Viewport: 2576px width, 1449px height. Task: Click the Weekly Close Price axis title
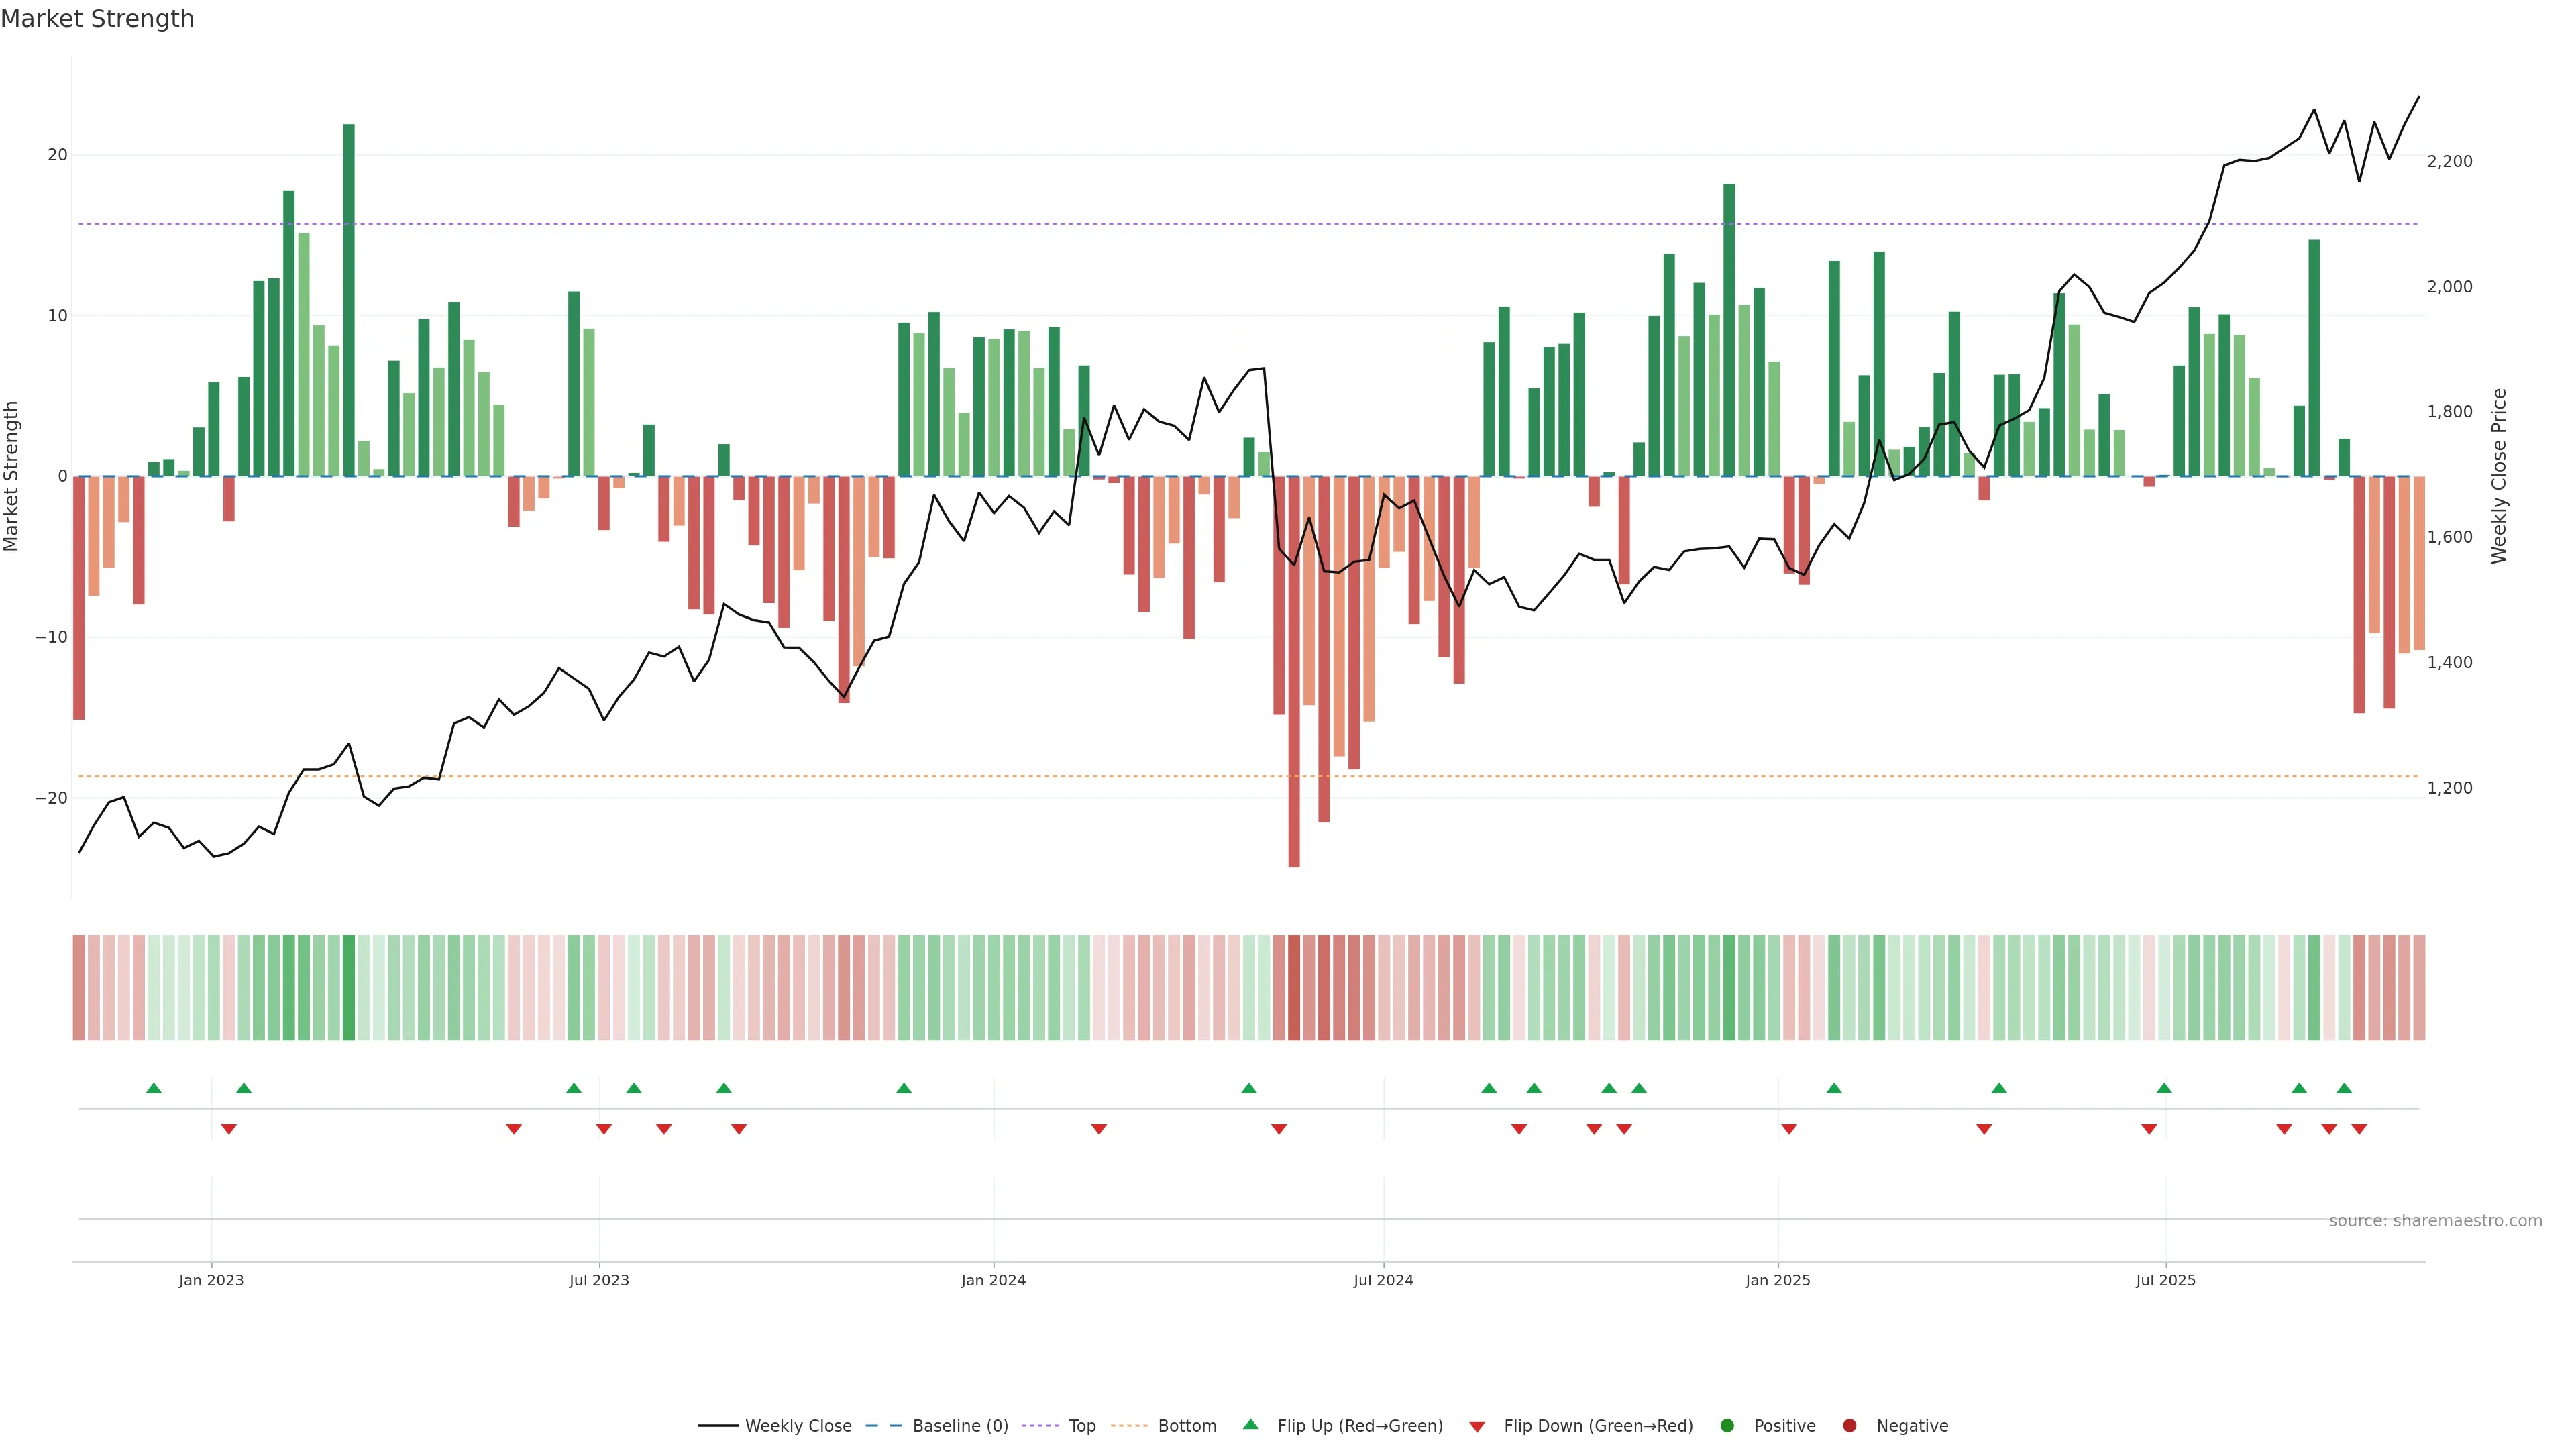[x=2499, y=476]
